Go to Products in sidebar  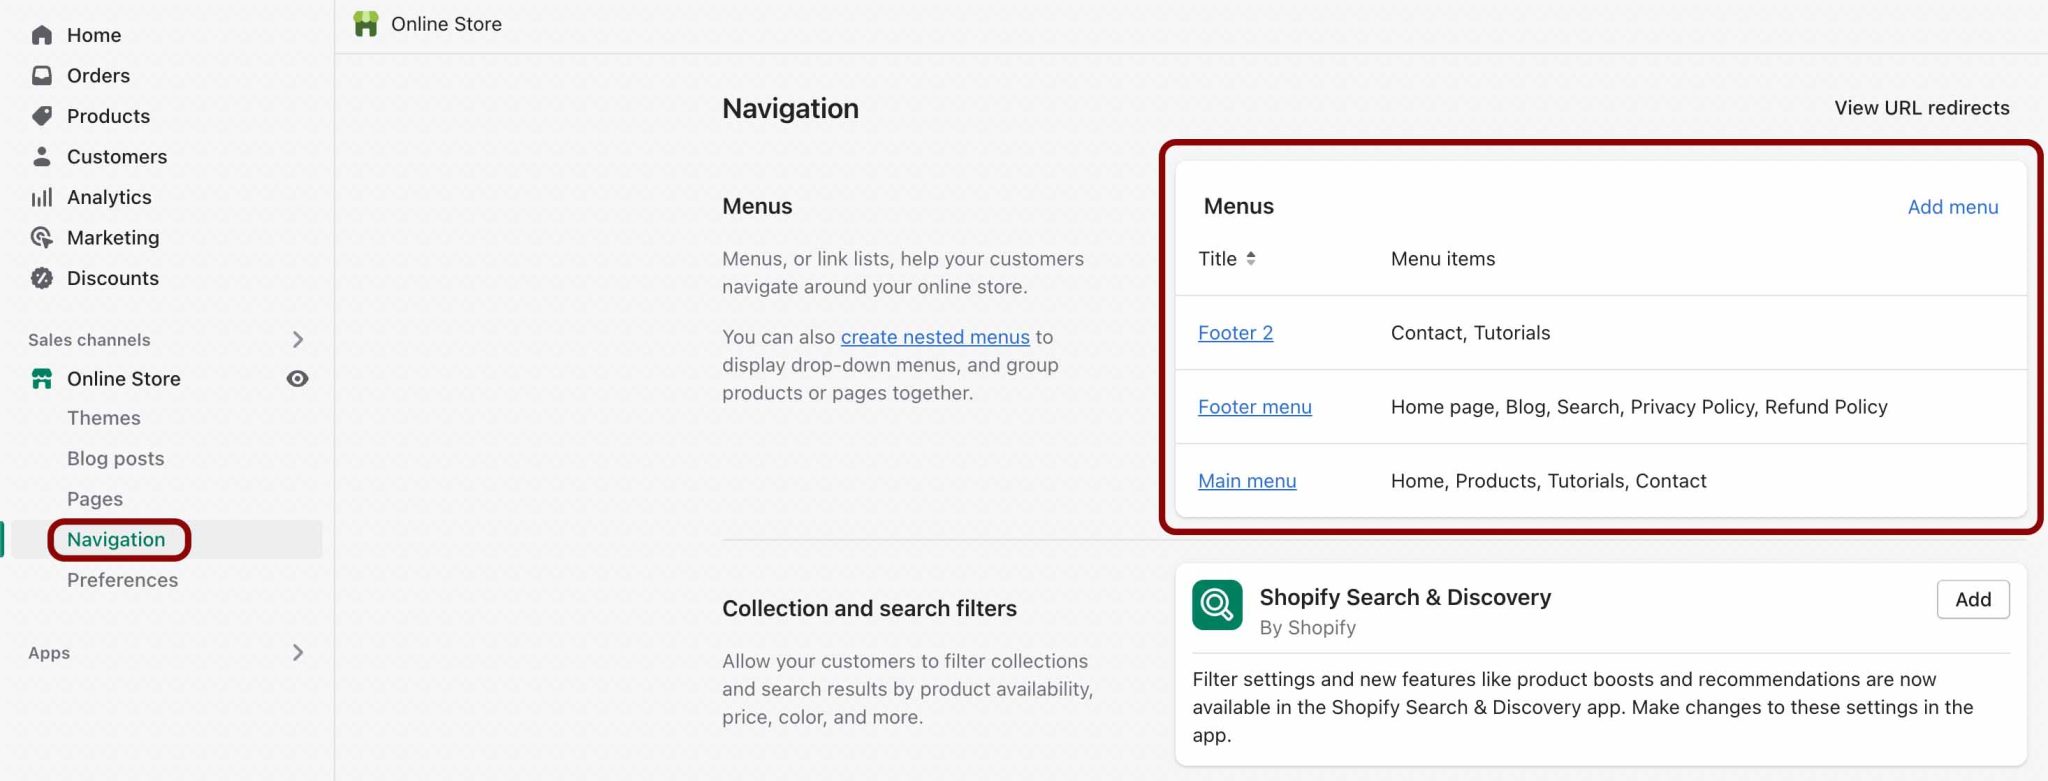click(x=108, y=116)
